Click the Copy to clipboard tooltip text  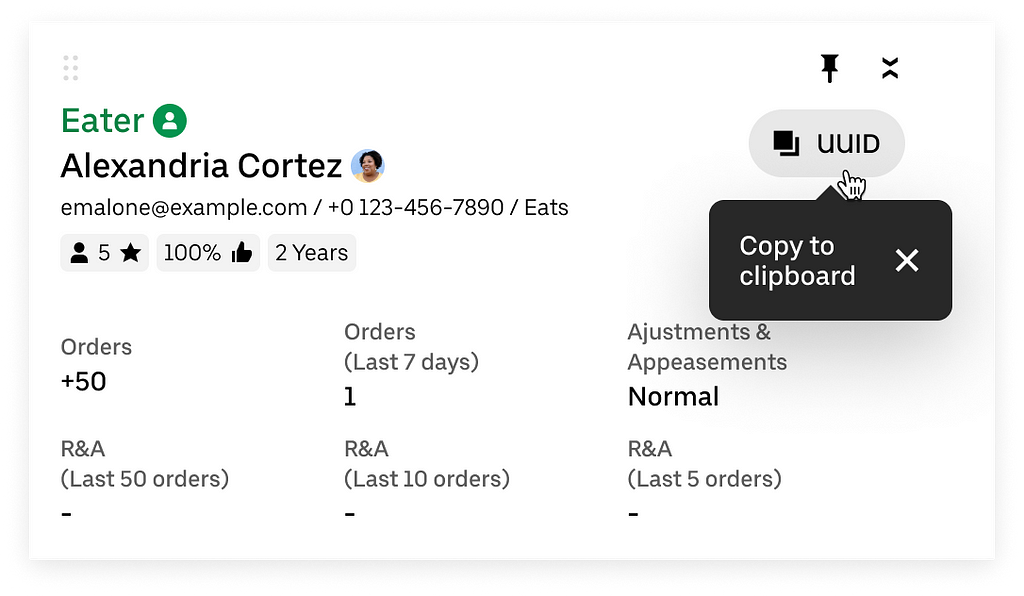click(797, 260)
